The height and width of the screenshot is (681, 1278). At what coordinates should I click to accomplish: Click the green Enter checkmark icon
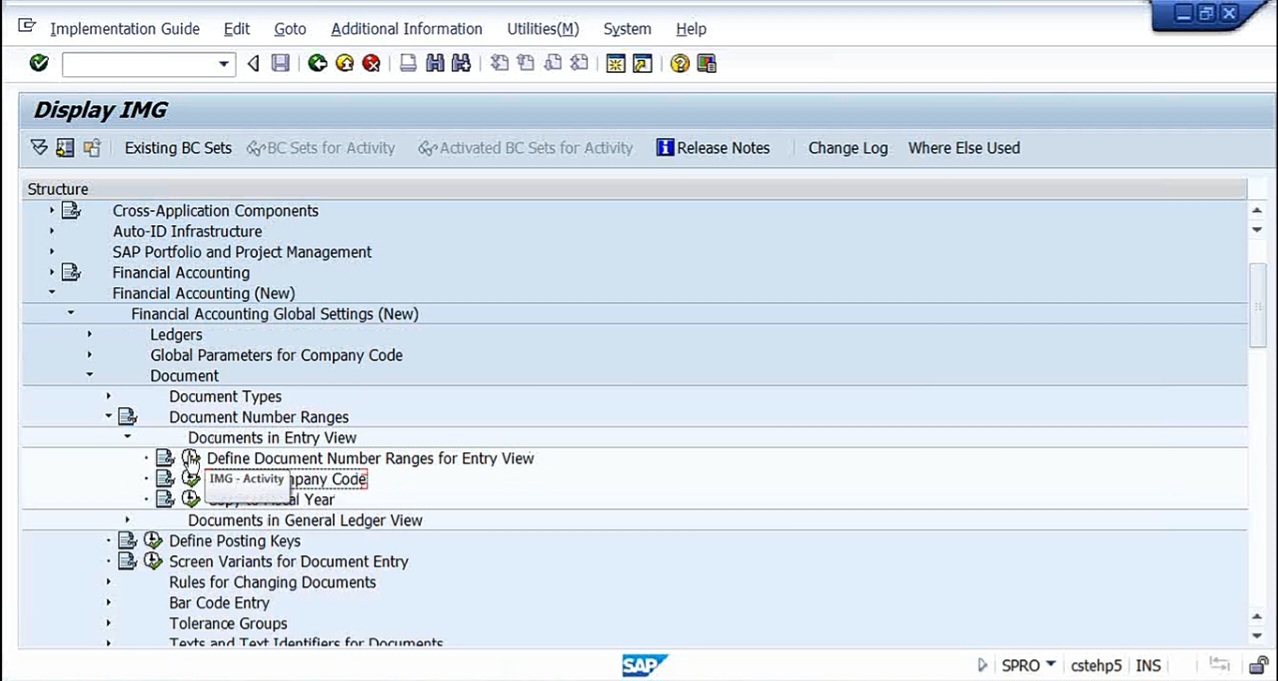(39, 64)
